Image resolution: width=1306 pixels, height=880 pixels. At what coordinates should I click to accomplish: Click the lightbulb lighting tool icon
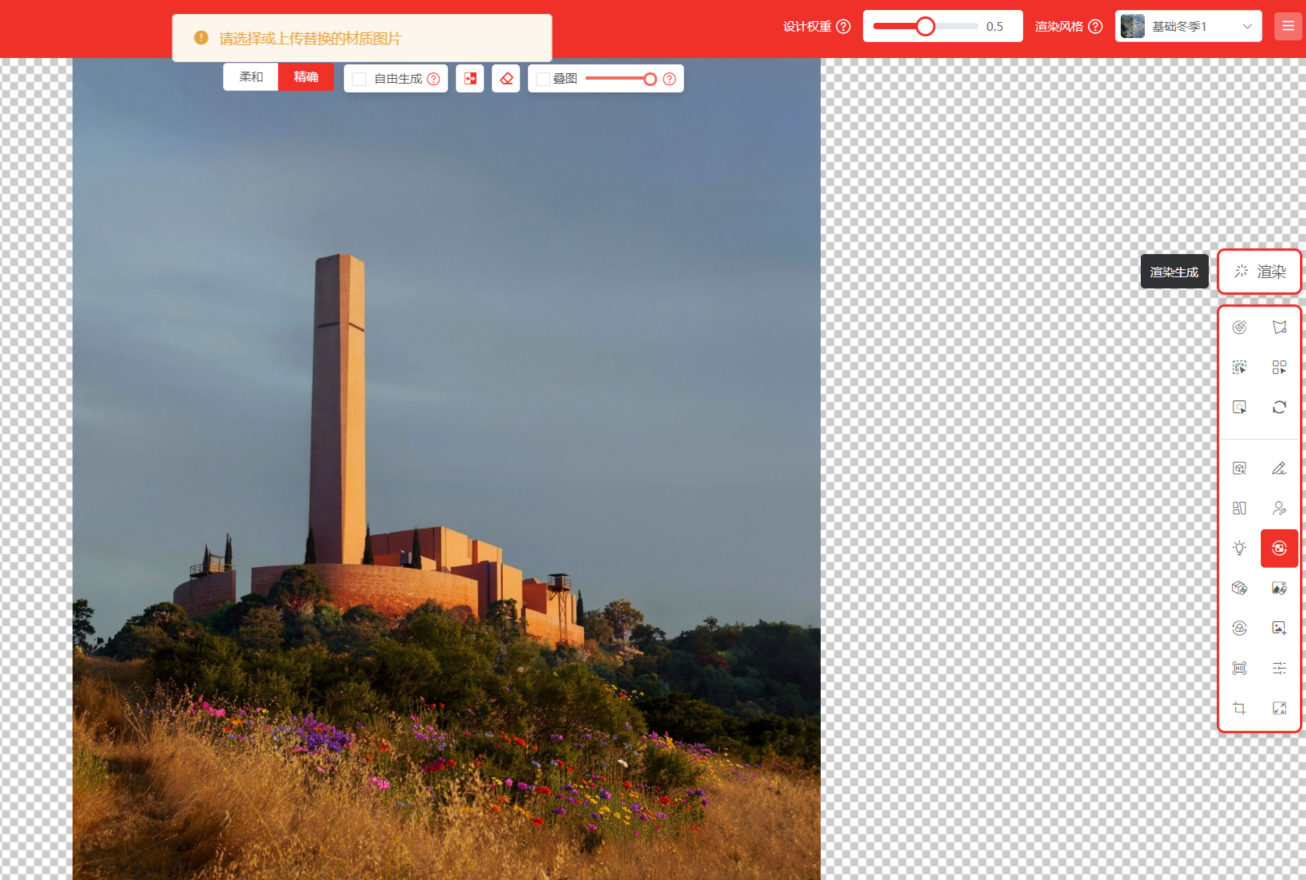pos(1239,548)
